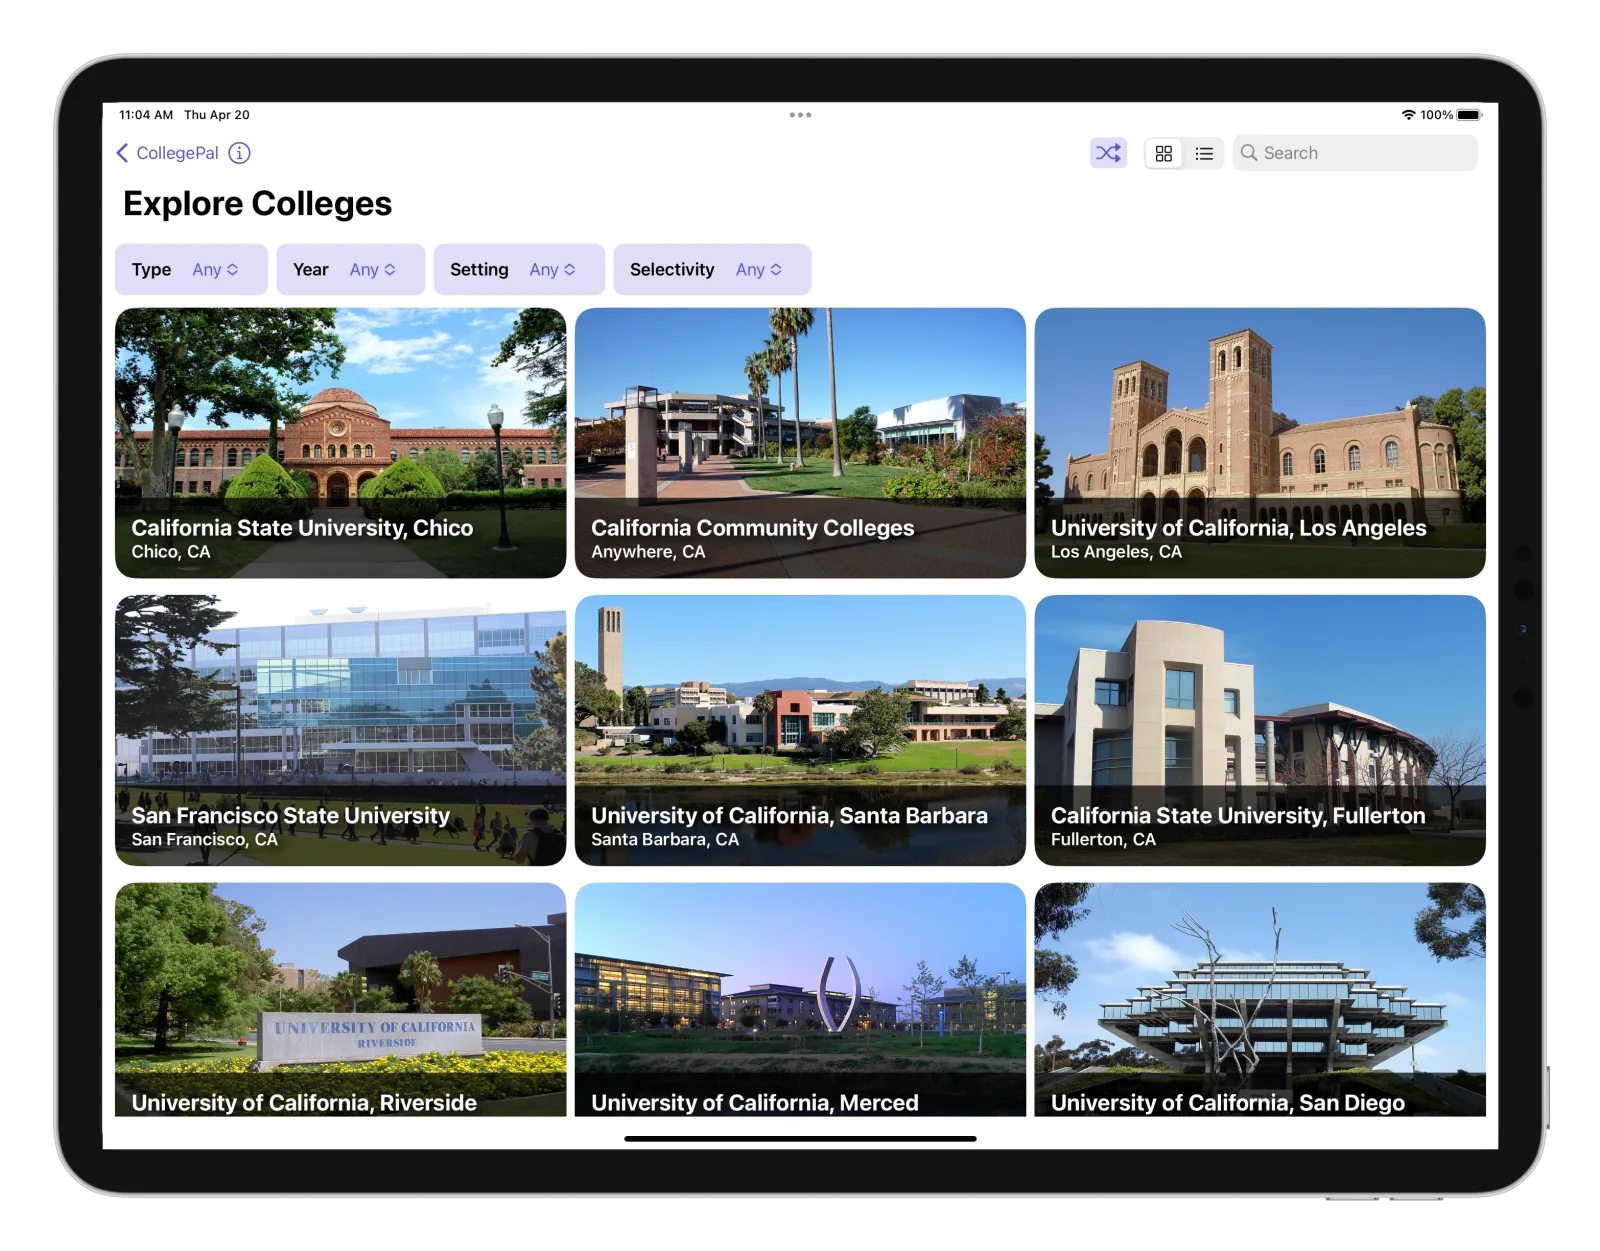This screenshot has width=1600, height=1251.
Task: Open University of California, Merced card
Action: tap(800, 1000)
